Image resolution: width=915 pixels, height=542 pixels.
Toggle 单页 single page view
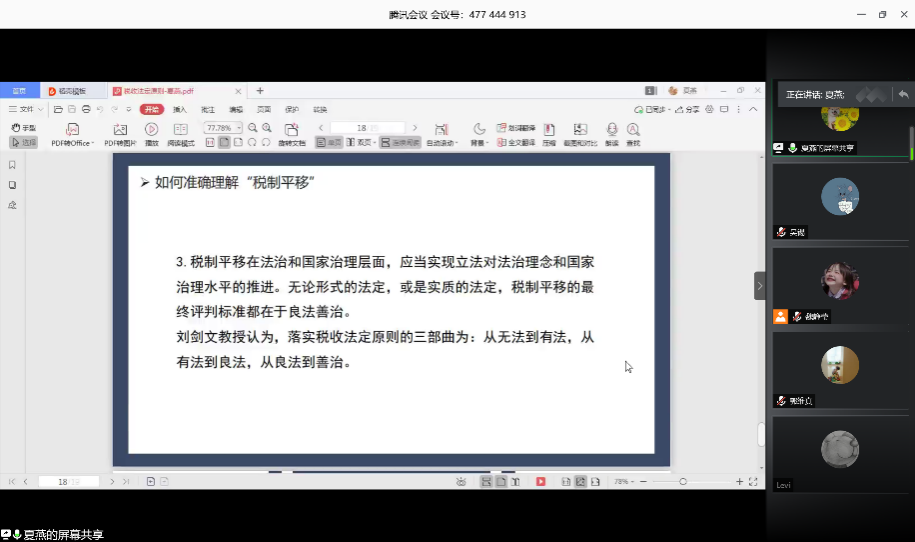pyautogui.click(x=329, y=143)
